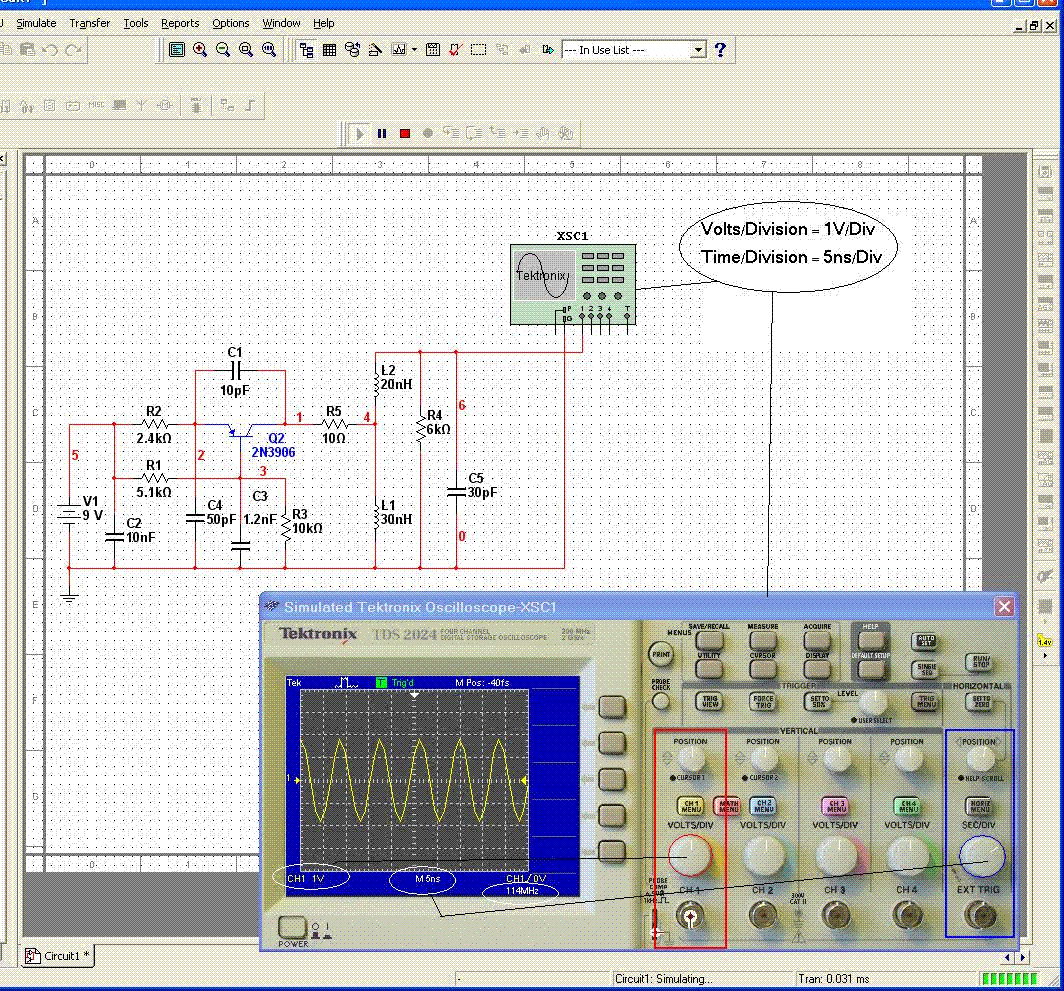The width and height of the screenshot is (1064, 991).
Task: Open the In Use List dropdown
Action: click(698, 50)
